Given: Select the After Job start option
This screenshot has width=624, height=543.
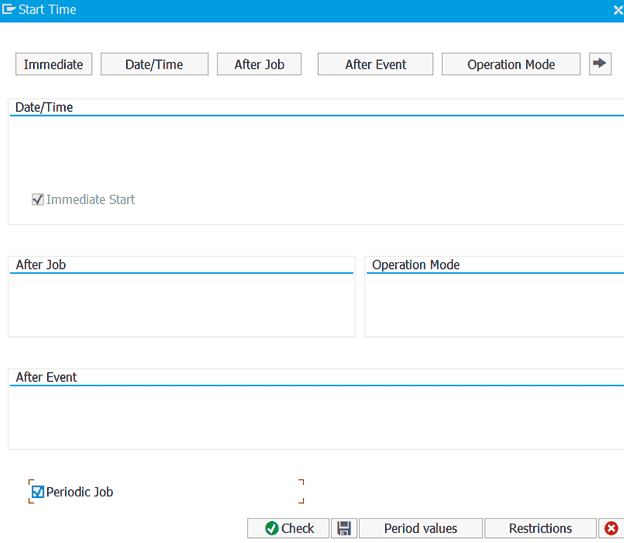Looking at the screenshot, I should tap(259, 64).
